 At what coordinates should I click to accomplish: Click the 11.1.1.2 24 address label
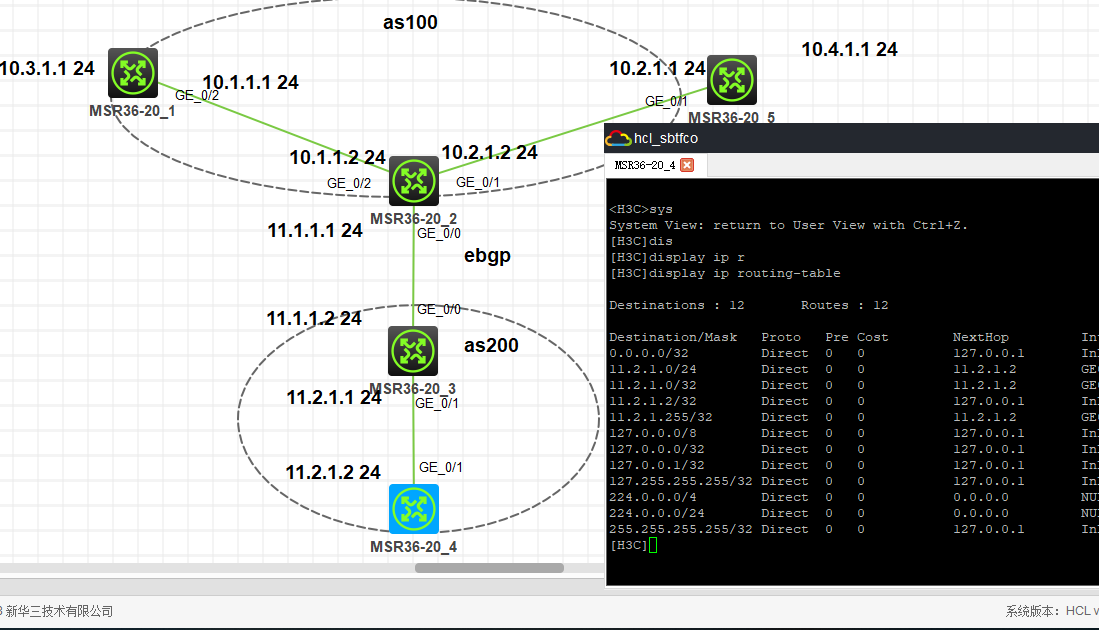point(314,319)
